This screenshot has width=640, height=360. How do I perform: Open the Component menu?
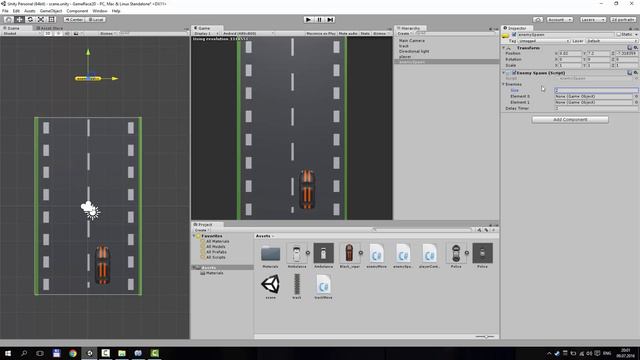(x=77, y=11)
